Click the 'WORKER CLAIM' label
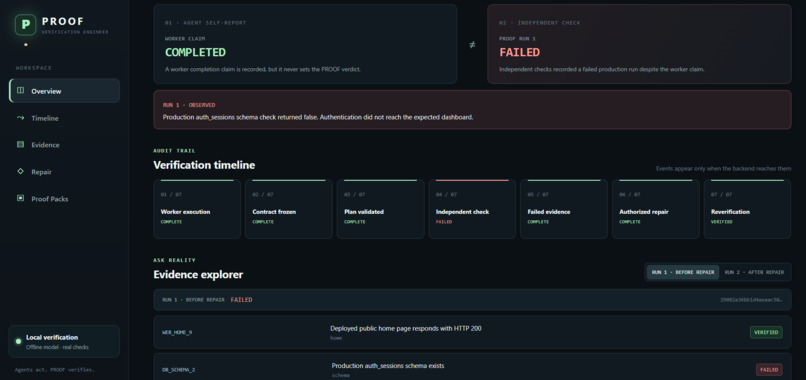 point(184,39)
